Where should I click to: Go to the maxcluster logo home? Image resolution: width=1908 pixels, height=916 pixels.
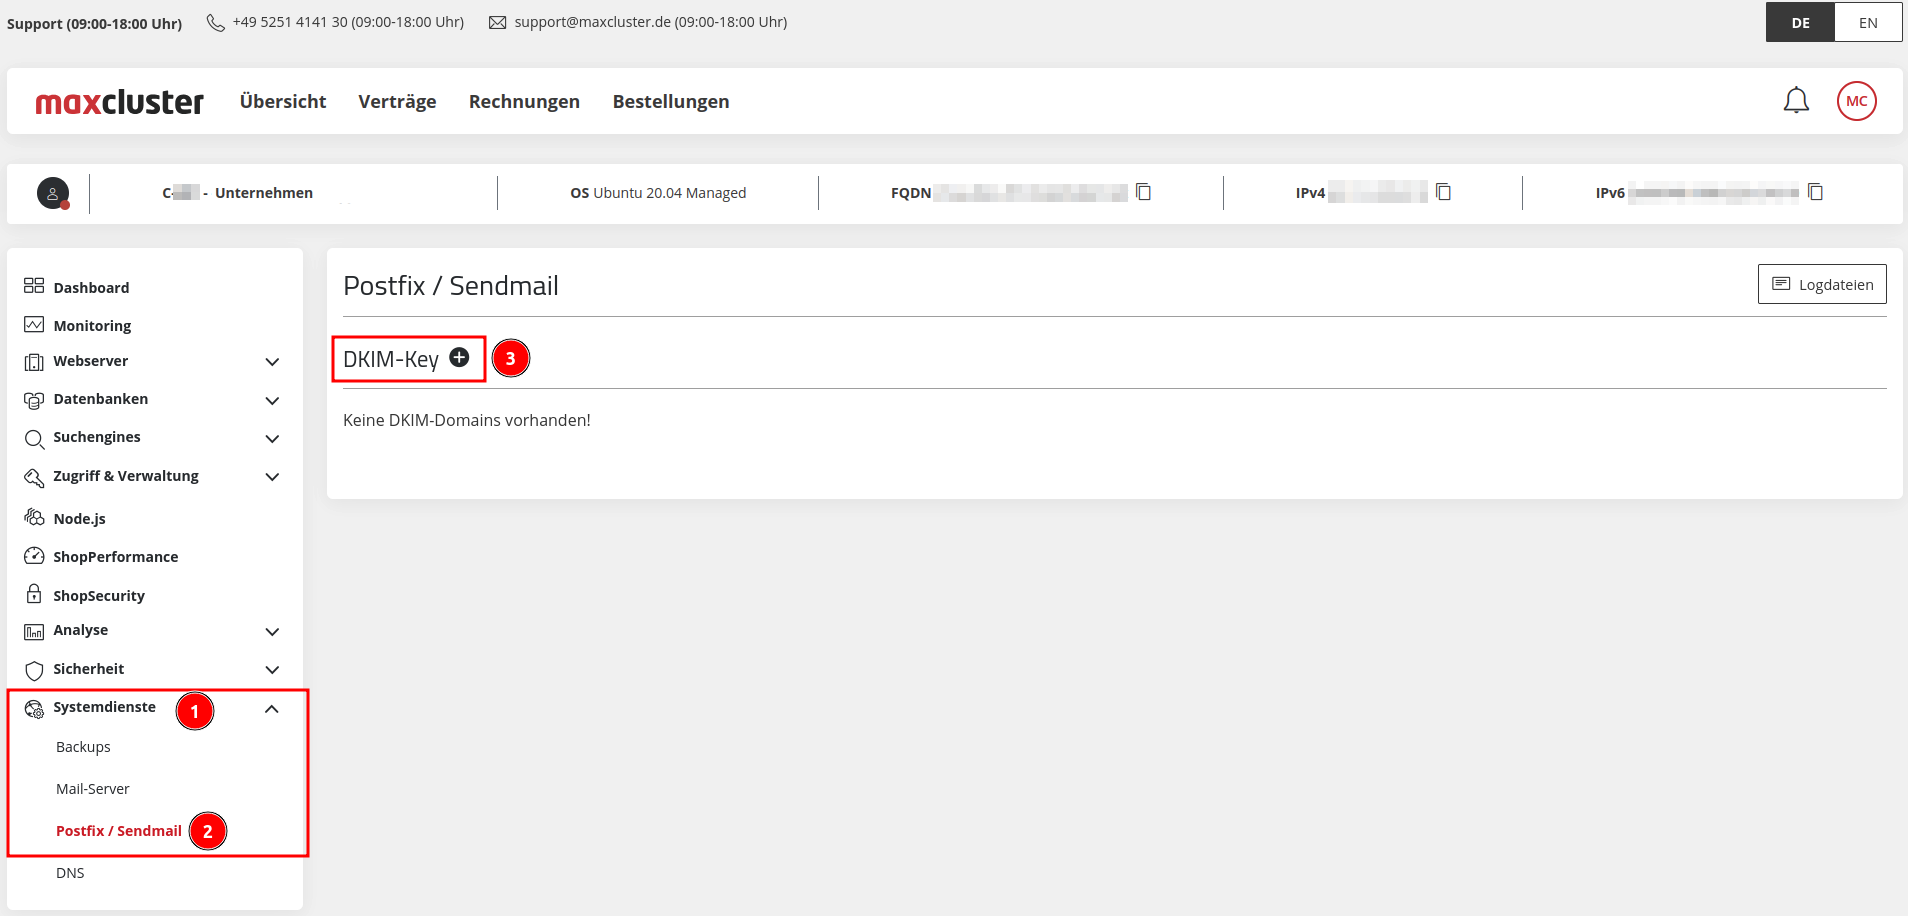tap(119, 102)
